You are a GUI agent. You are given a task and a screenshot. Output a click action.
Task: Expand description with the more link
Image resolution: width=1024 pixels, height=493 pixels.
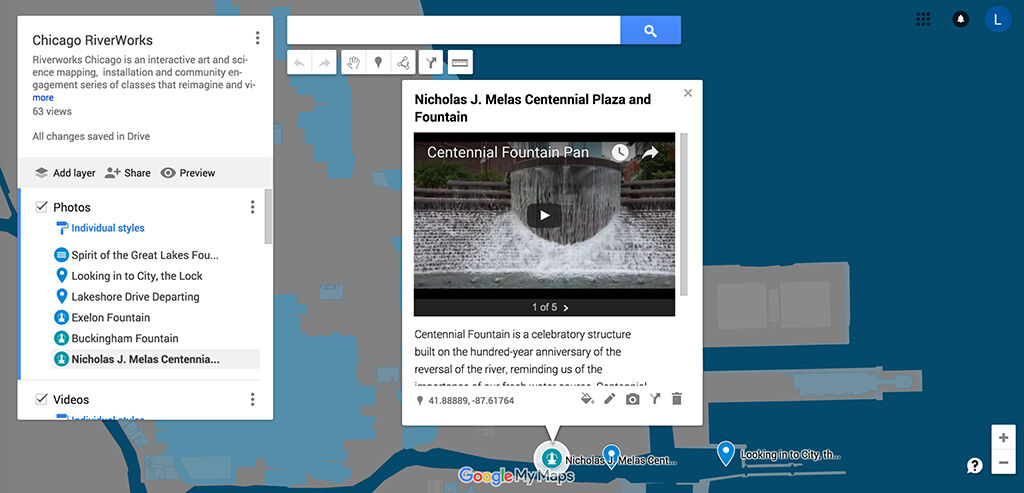(43, 98)
